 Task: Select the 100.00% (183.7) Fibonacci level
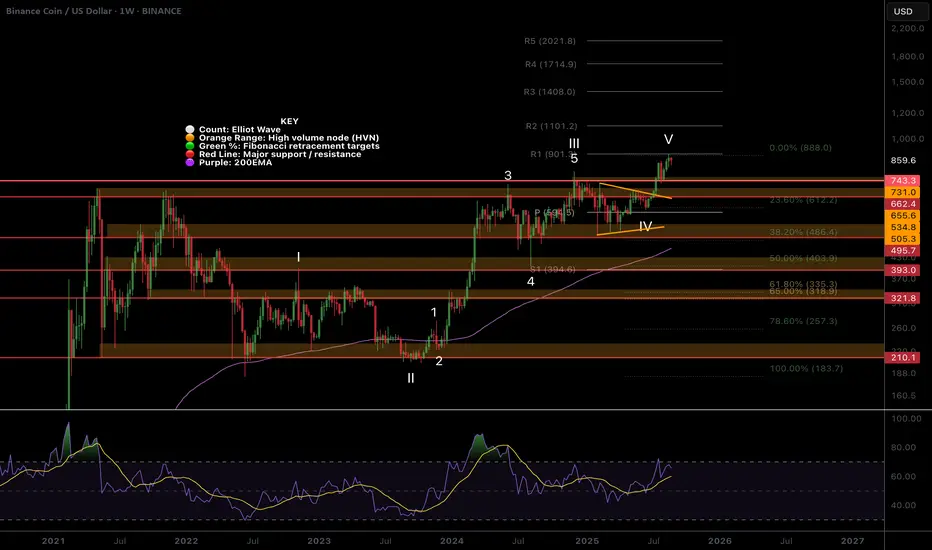click(806, 369)
